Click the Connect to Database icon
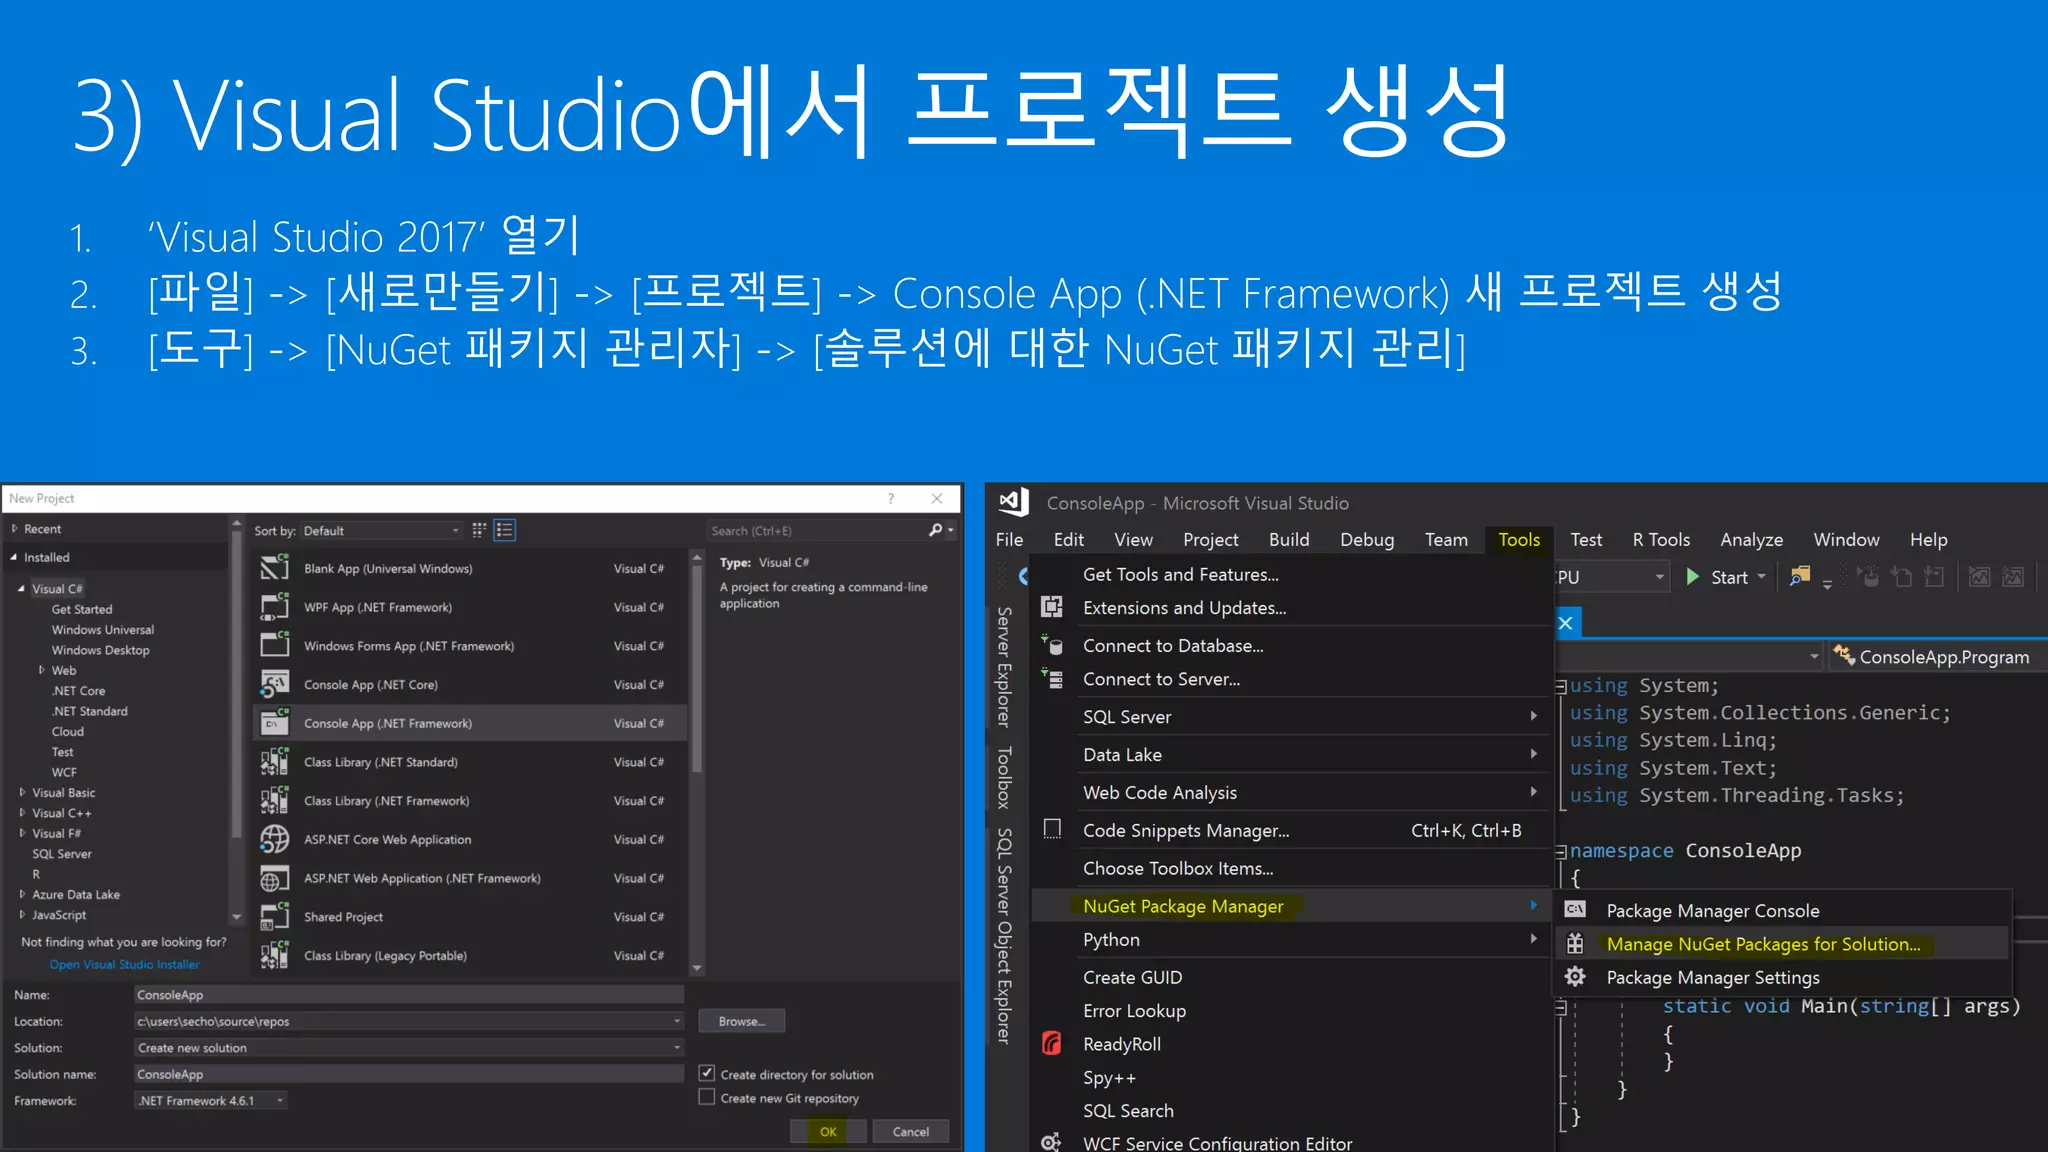 click(1052, 645)
